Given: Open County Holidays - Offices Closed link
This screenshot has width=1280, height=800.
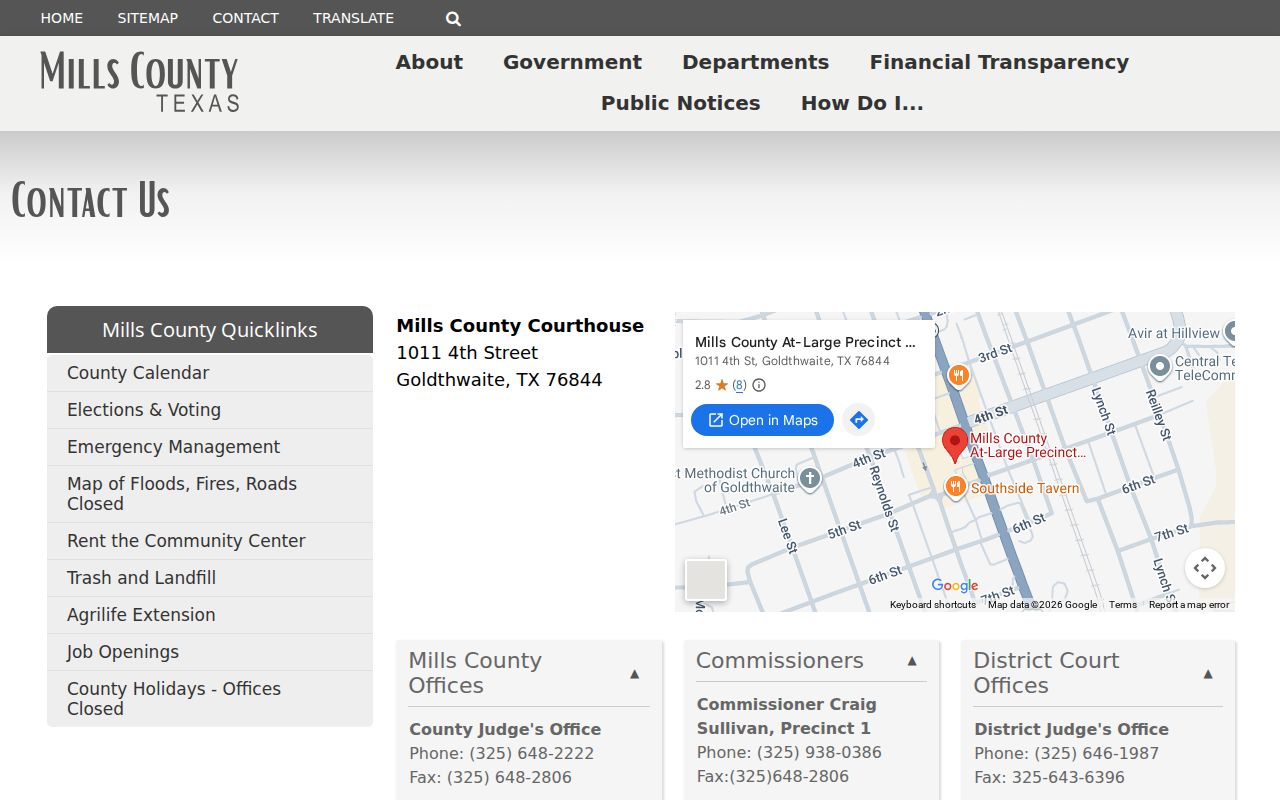Looking at the screenshot, I should click(x=210, y=699).
